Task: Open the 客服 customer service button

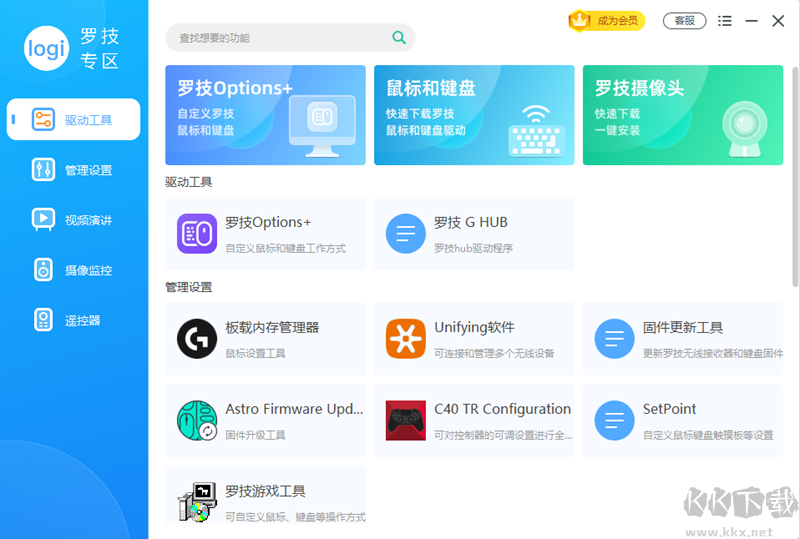Action: click(x=684, y=21)
